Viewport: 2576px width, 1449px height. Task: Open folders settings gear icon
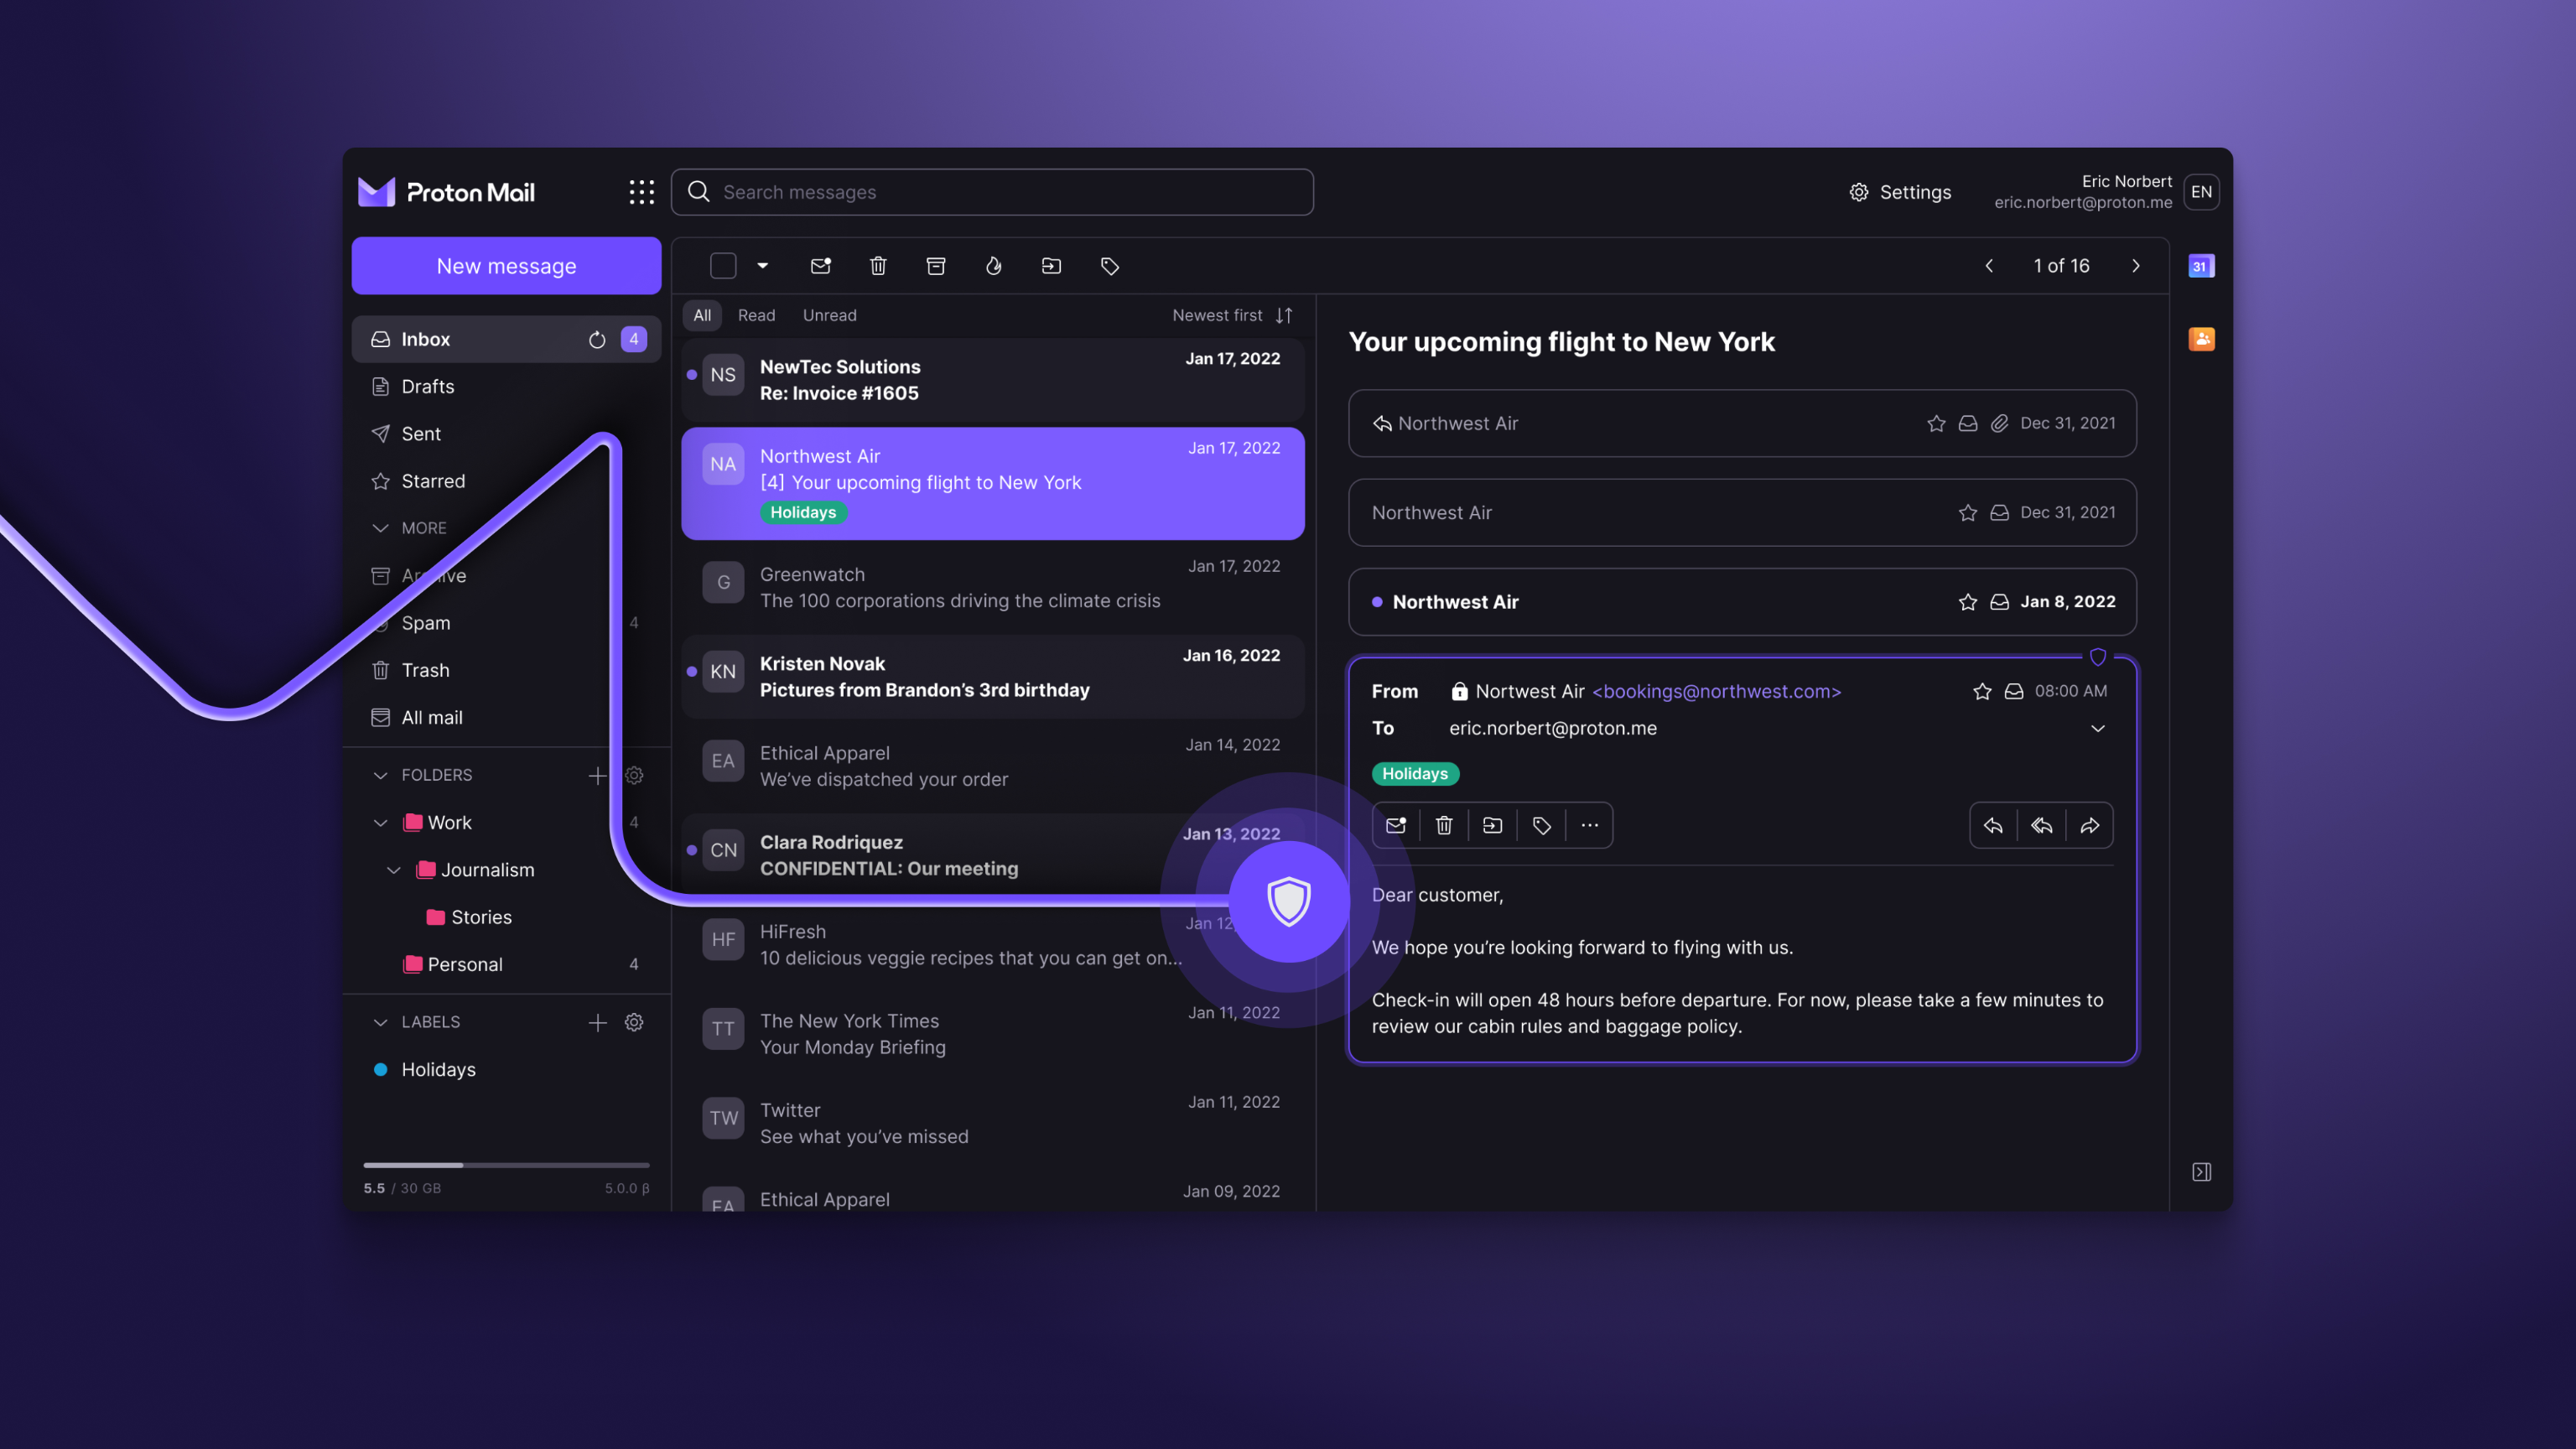(634, 775)
